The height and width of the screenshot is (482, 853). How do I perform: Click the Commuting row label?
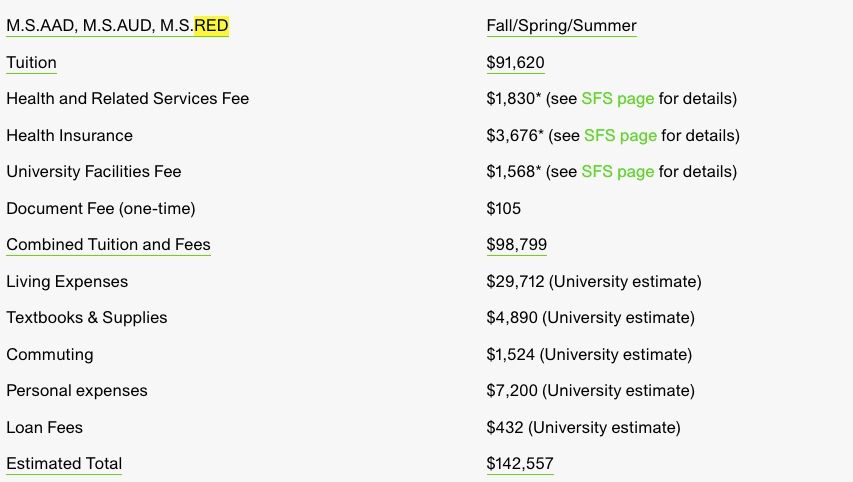click(50, 355)
